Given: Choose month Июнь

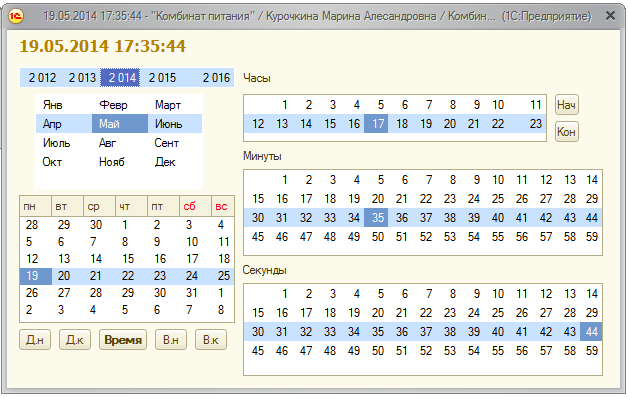Looking at the screenshot, I should tap(169, 124).
